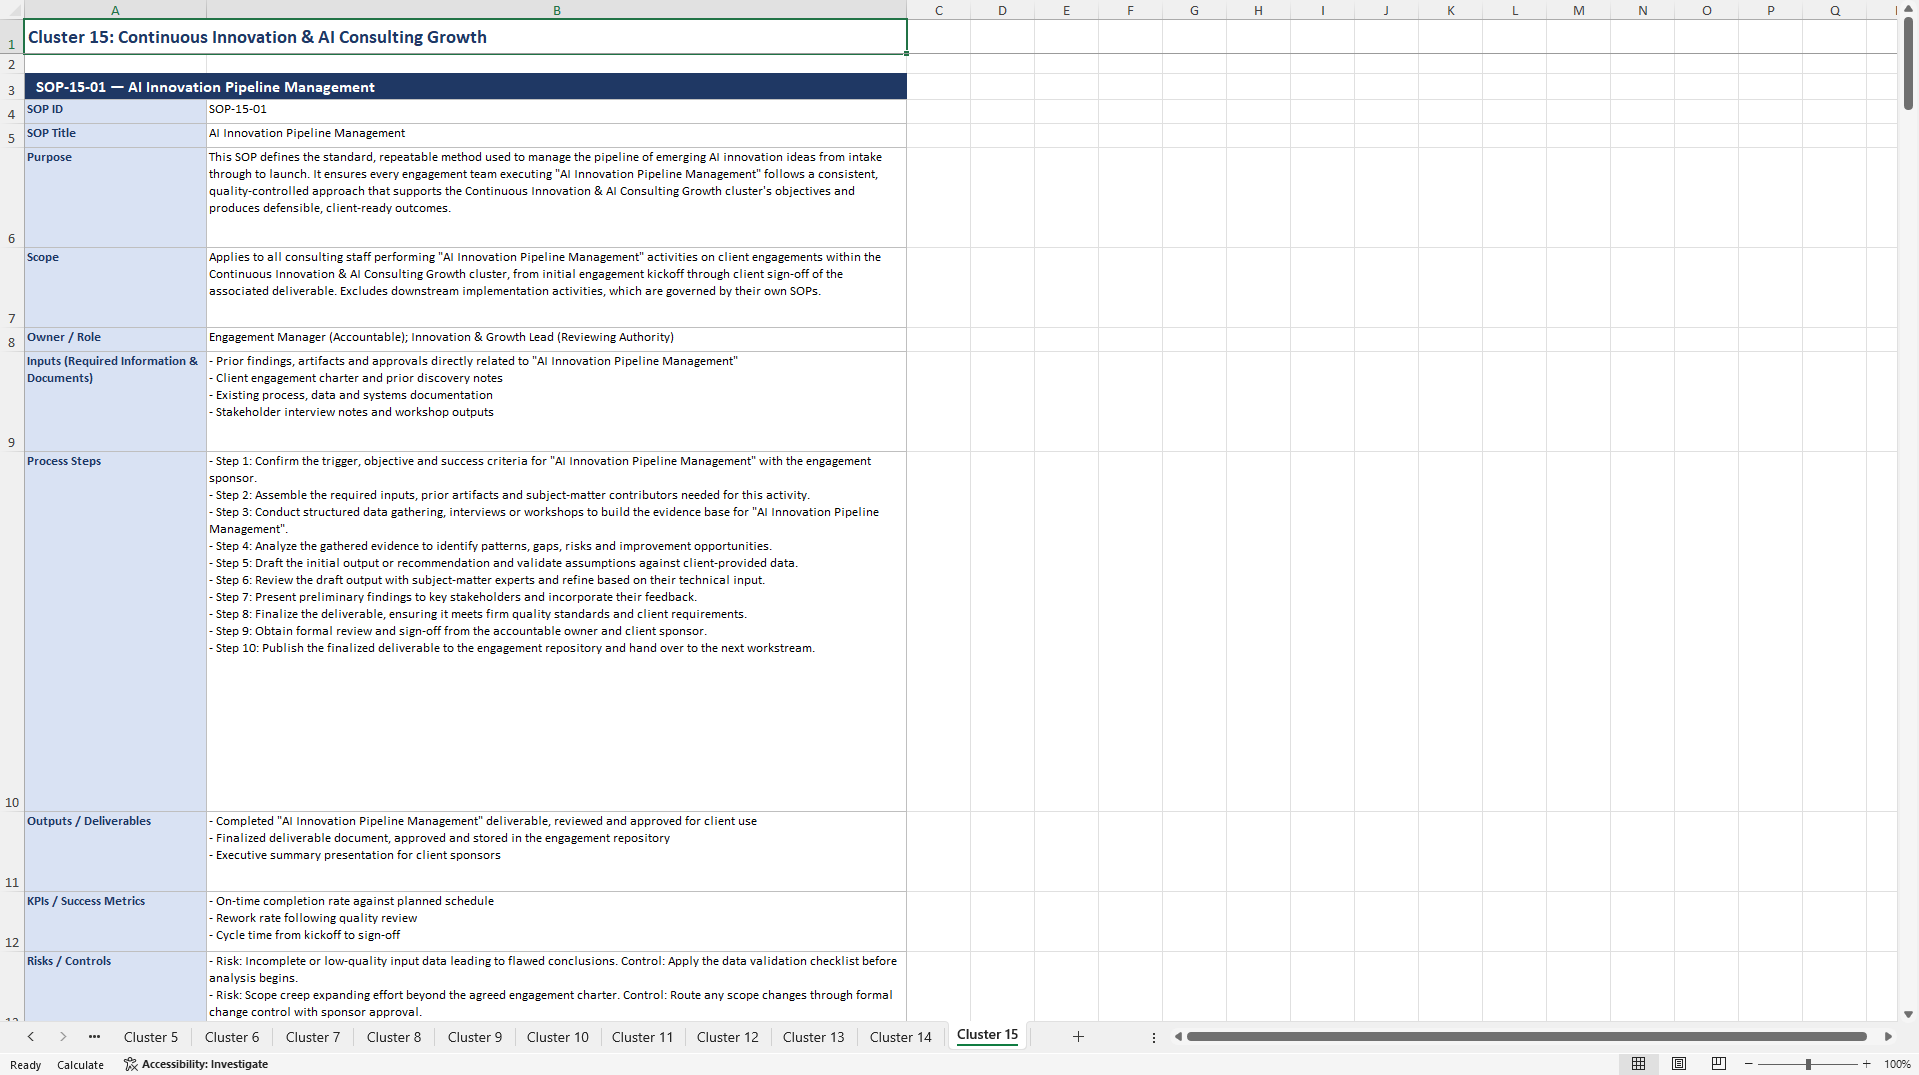Select column Q header

pos(1834,10)
